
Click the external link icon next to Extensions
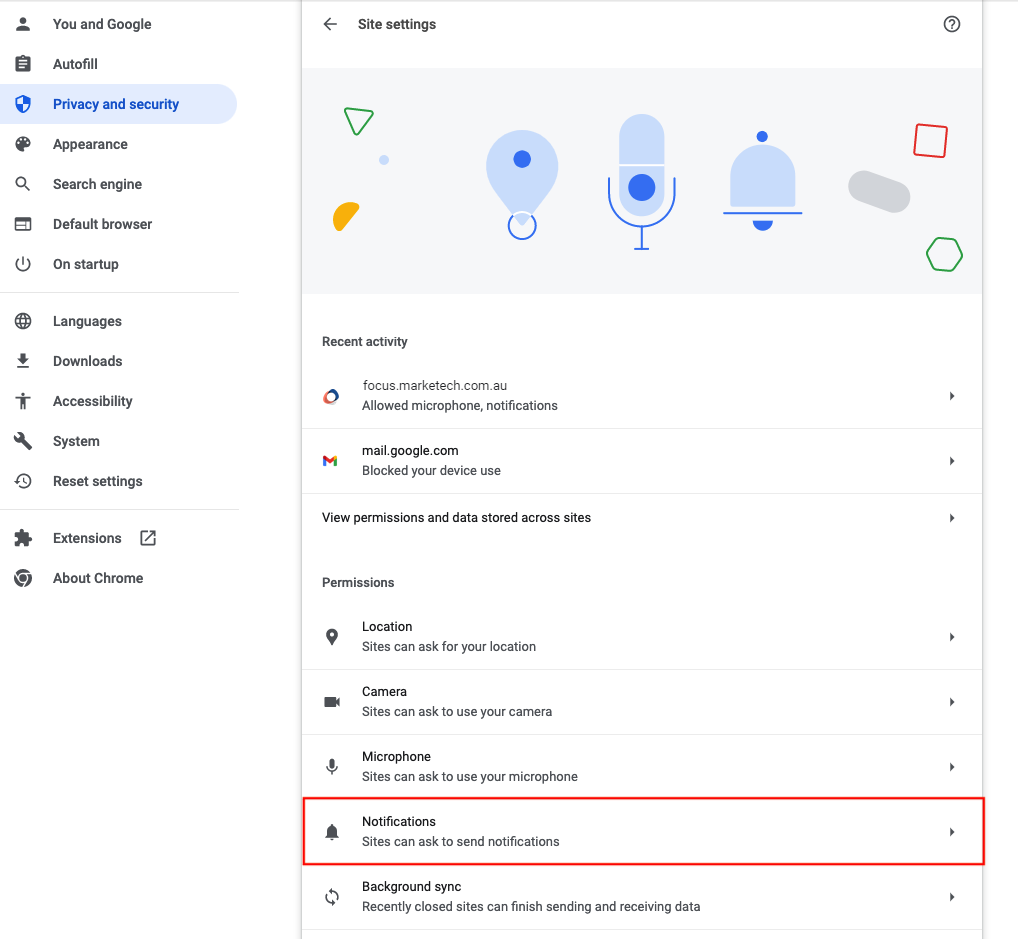[x=148, y=538]
